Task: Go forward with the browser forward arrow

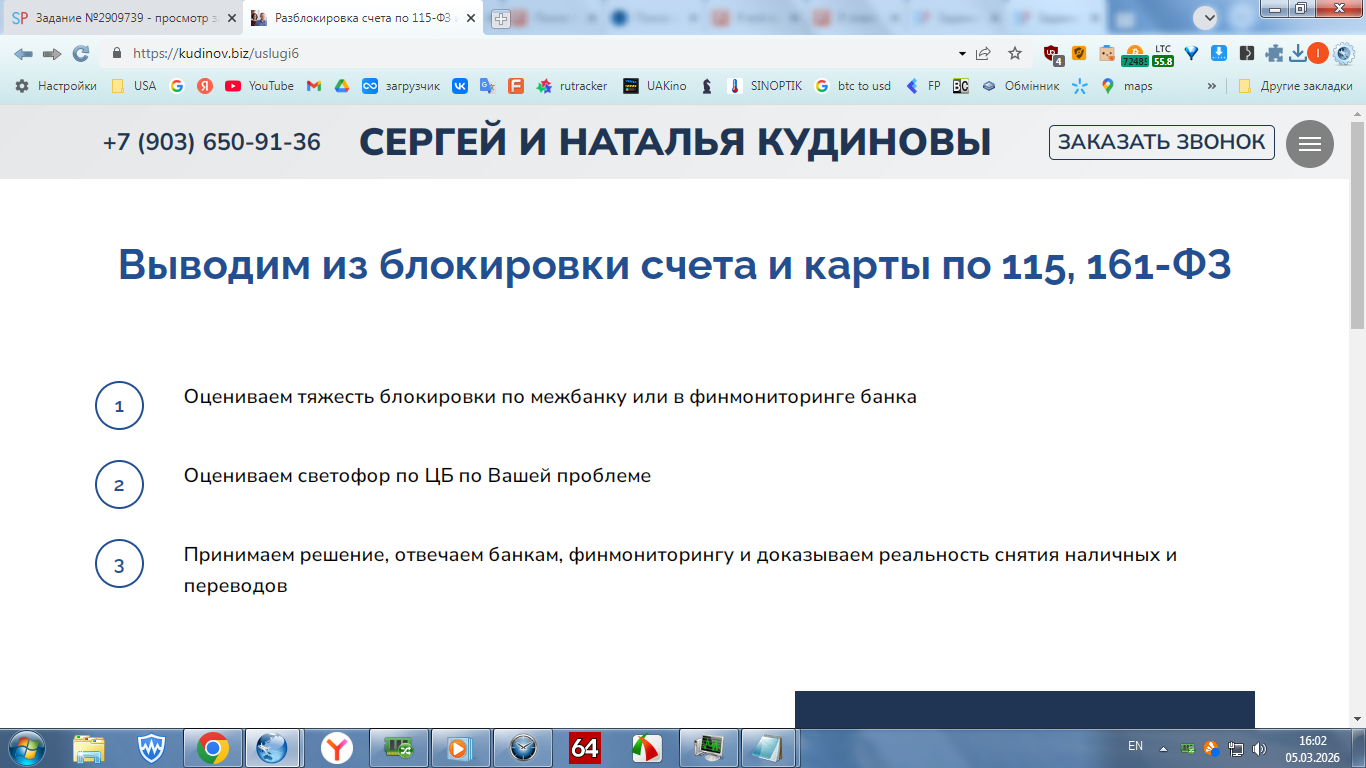Action: click(x=52, y=53)
